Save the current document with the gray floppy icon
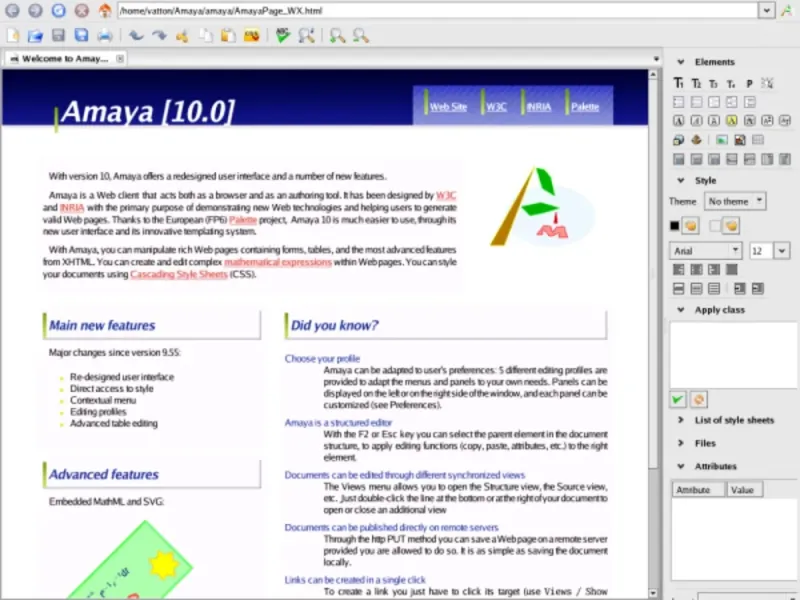The width and height of the screenshot is (800, 600). [x=58, y=35]
